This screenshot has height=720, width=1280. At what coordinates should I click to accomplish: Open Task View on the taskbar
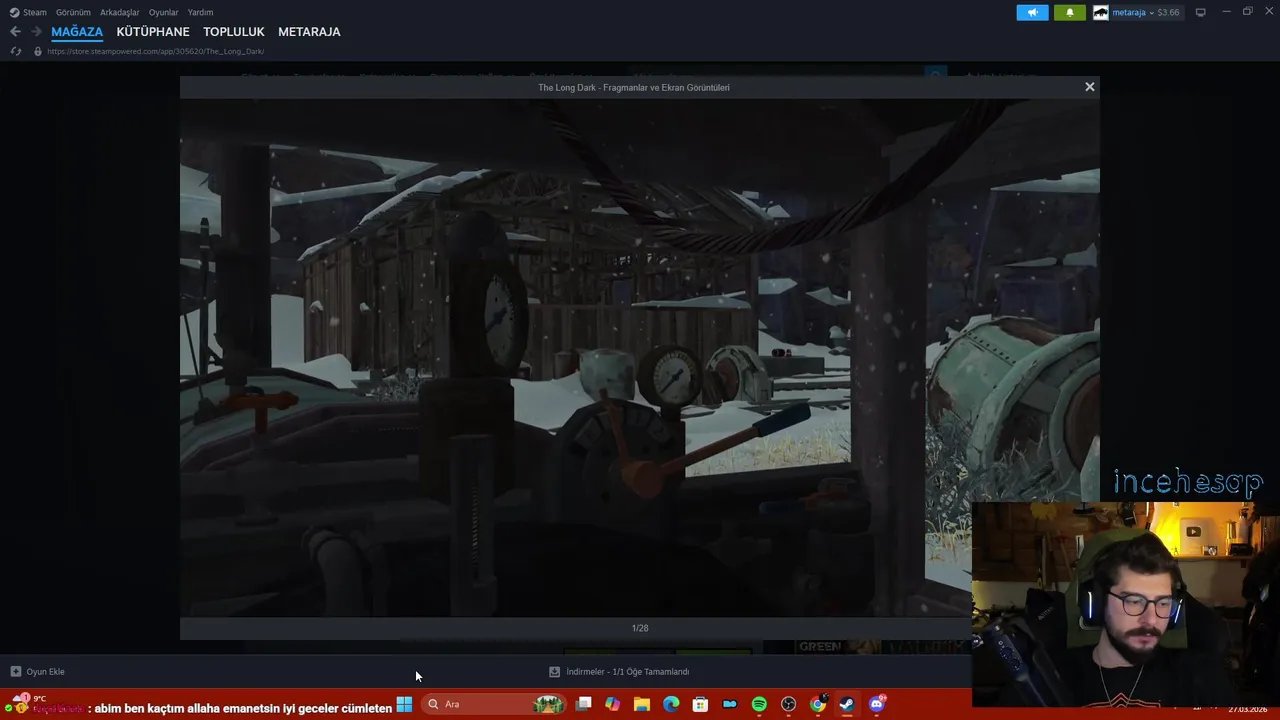coord(584,704)
